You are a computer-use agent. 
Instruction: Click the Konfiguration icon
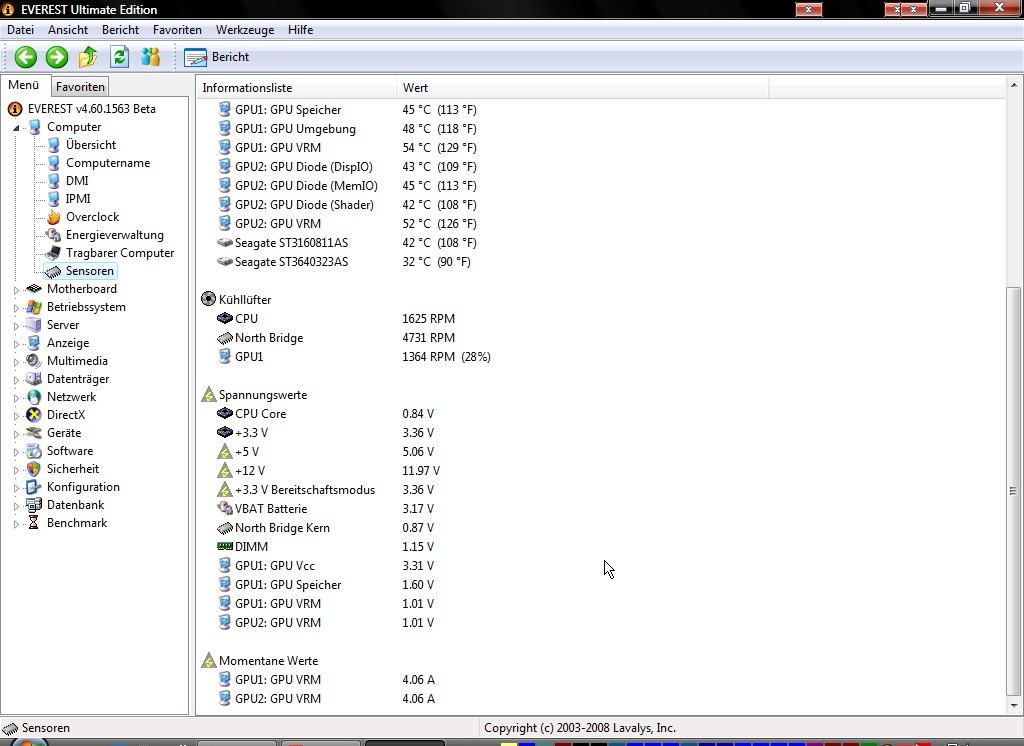(x=34, y=487)
